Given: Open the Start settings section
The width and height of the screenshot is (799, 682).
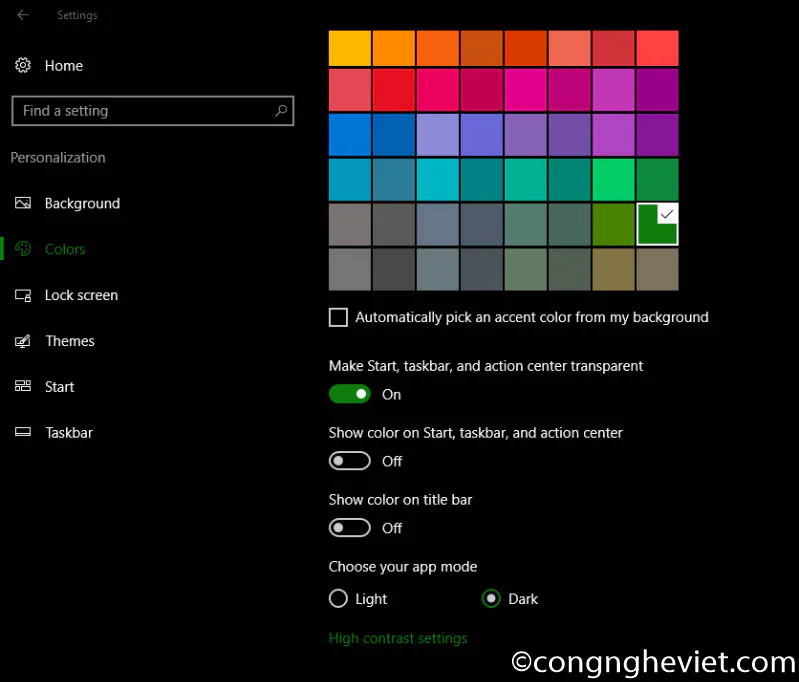Looking at the screenshot, I should (x=59, y=387).
